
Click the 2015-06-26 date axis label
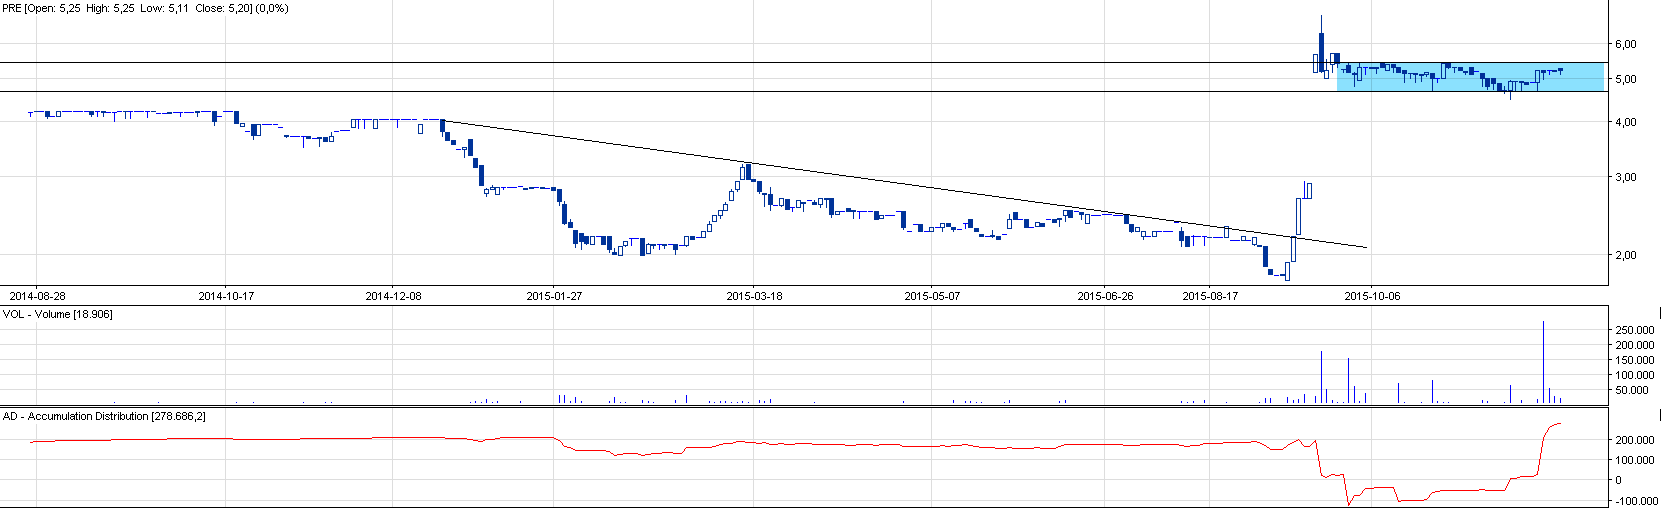[1105, 296]
